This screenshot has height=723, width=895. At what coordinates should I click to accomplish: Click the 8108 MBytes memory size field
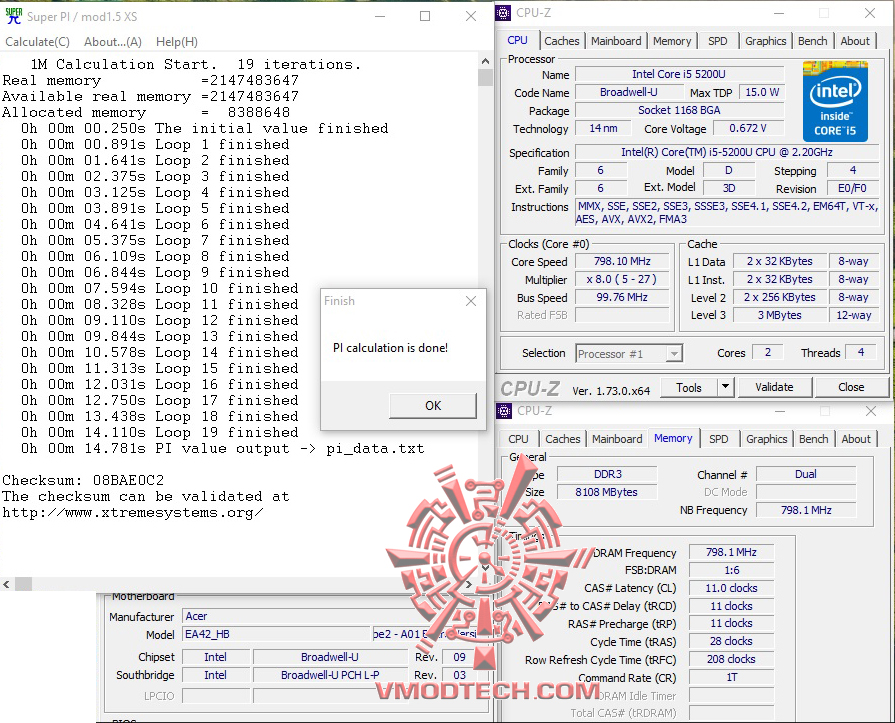click(607, 492)
